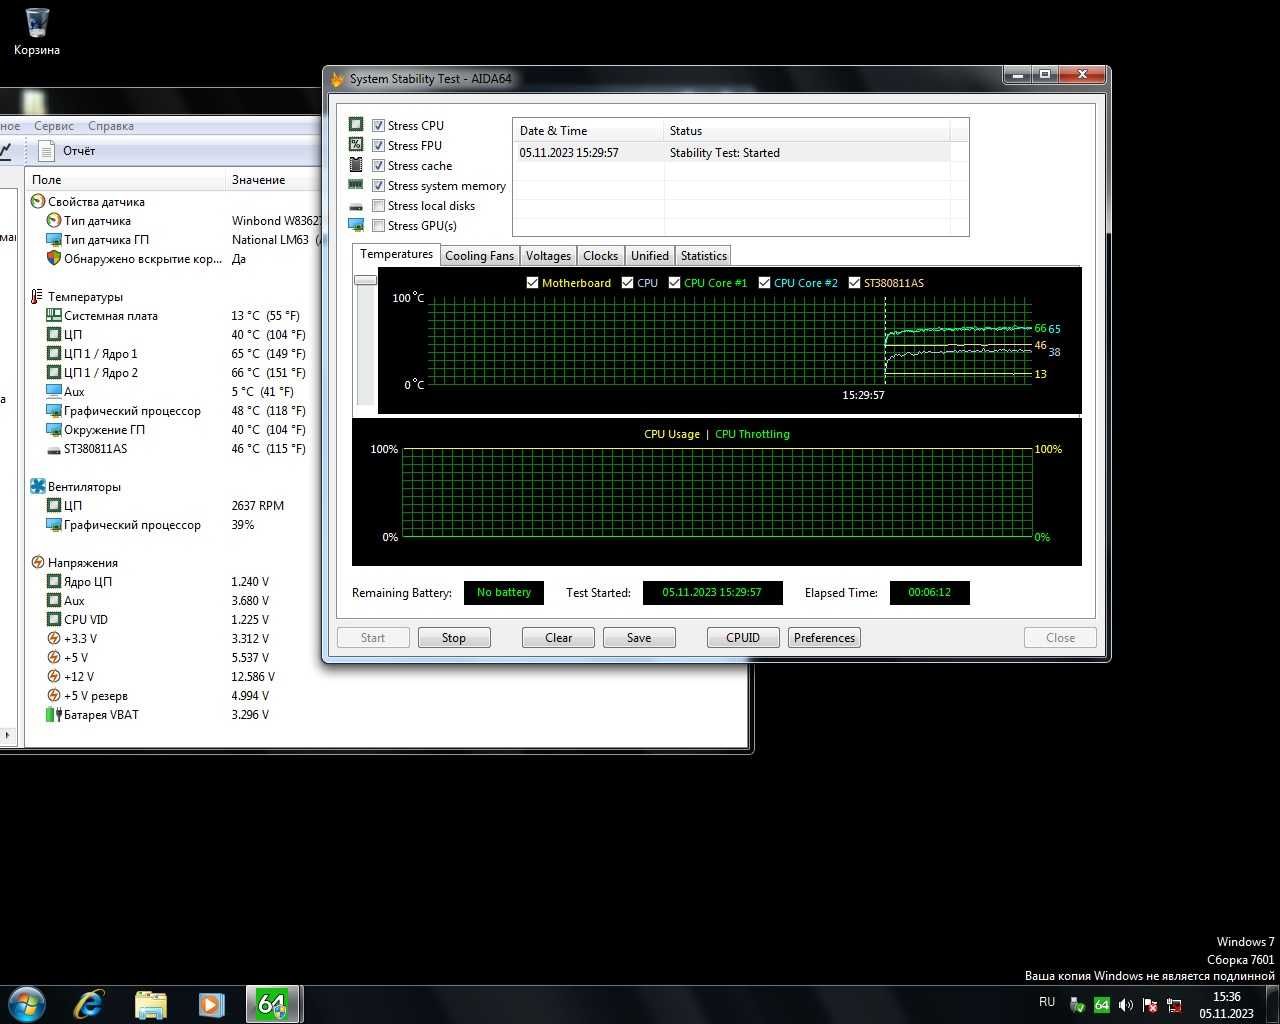Image resolution: width=1280 pixels, height=1024 pixels.
Task: Launch Internet Explorer from taskbar
Action: (x=89, y=1004)
